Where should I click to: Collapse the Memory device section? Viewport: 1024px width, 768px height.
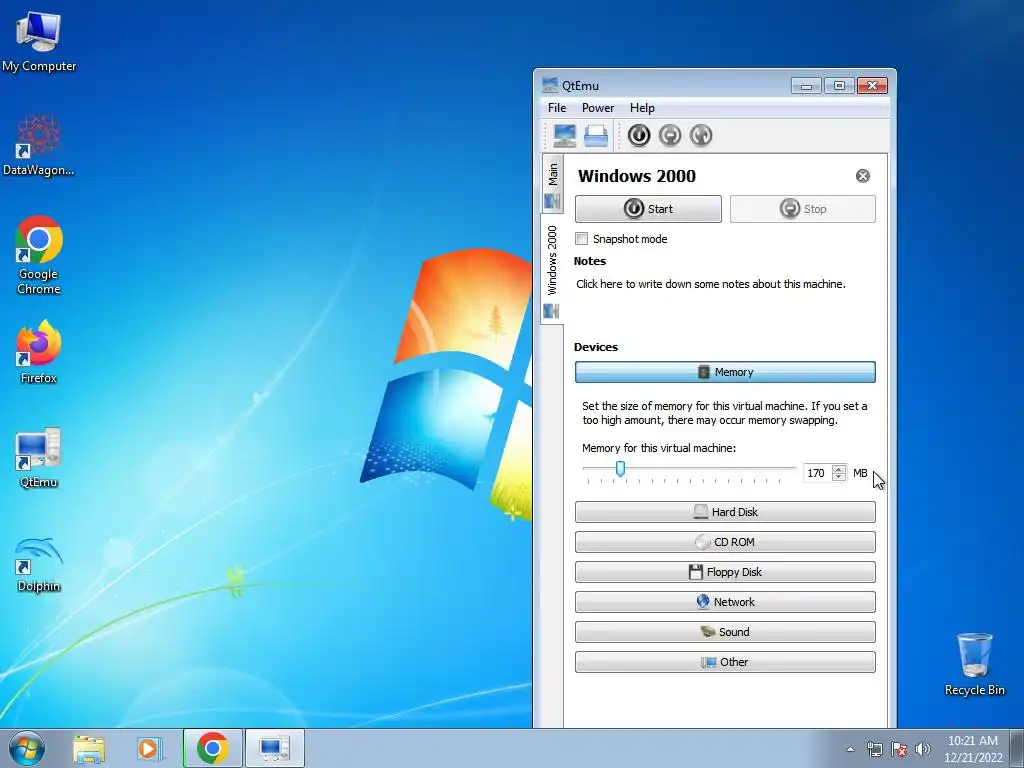[x=725, y=372]
